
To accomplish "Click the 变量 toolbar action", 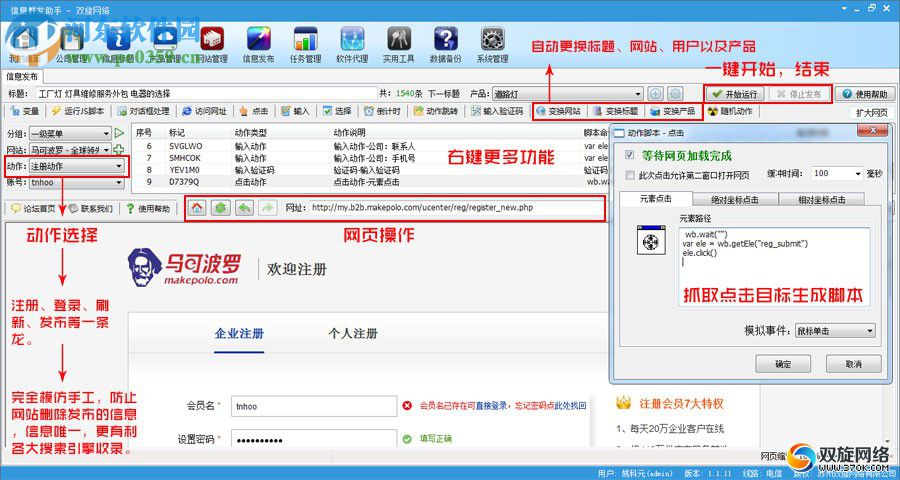I will pos(25,111).
